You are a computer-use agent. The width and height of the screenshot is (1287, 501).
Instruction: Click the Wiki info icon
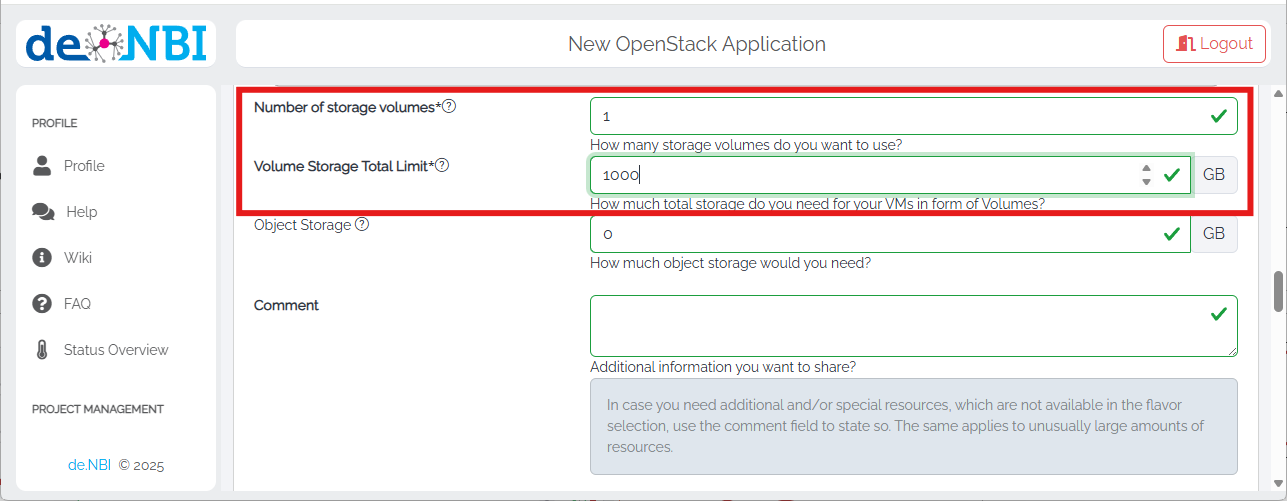(42, 258)
